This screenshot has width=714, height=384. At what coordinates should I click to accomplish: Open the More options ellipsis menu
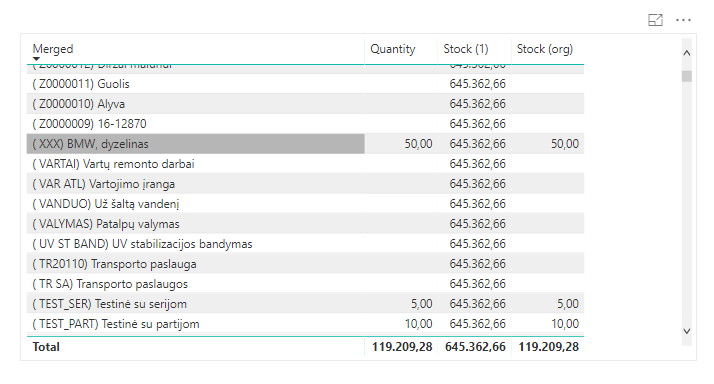(x=683, y=20)
